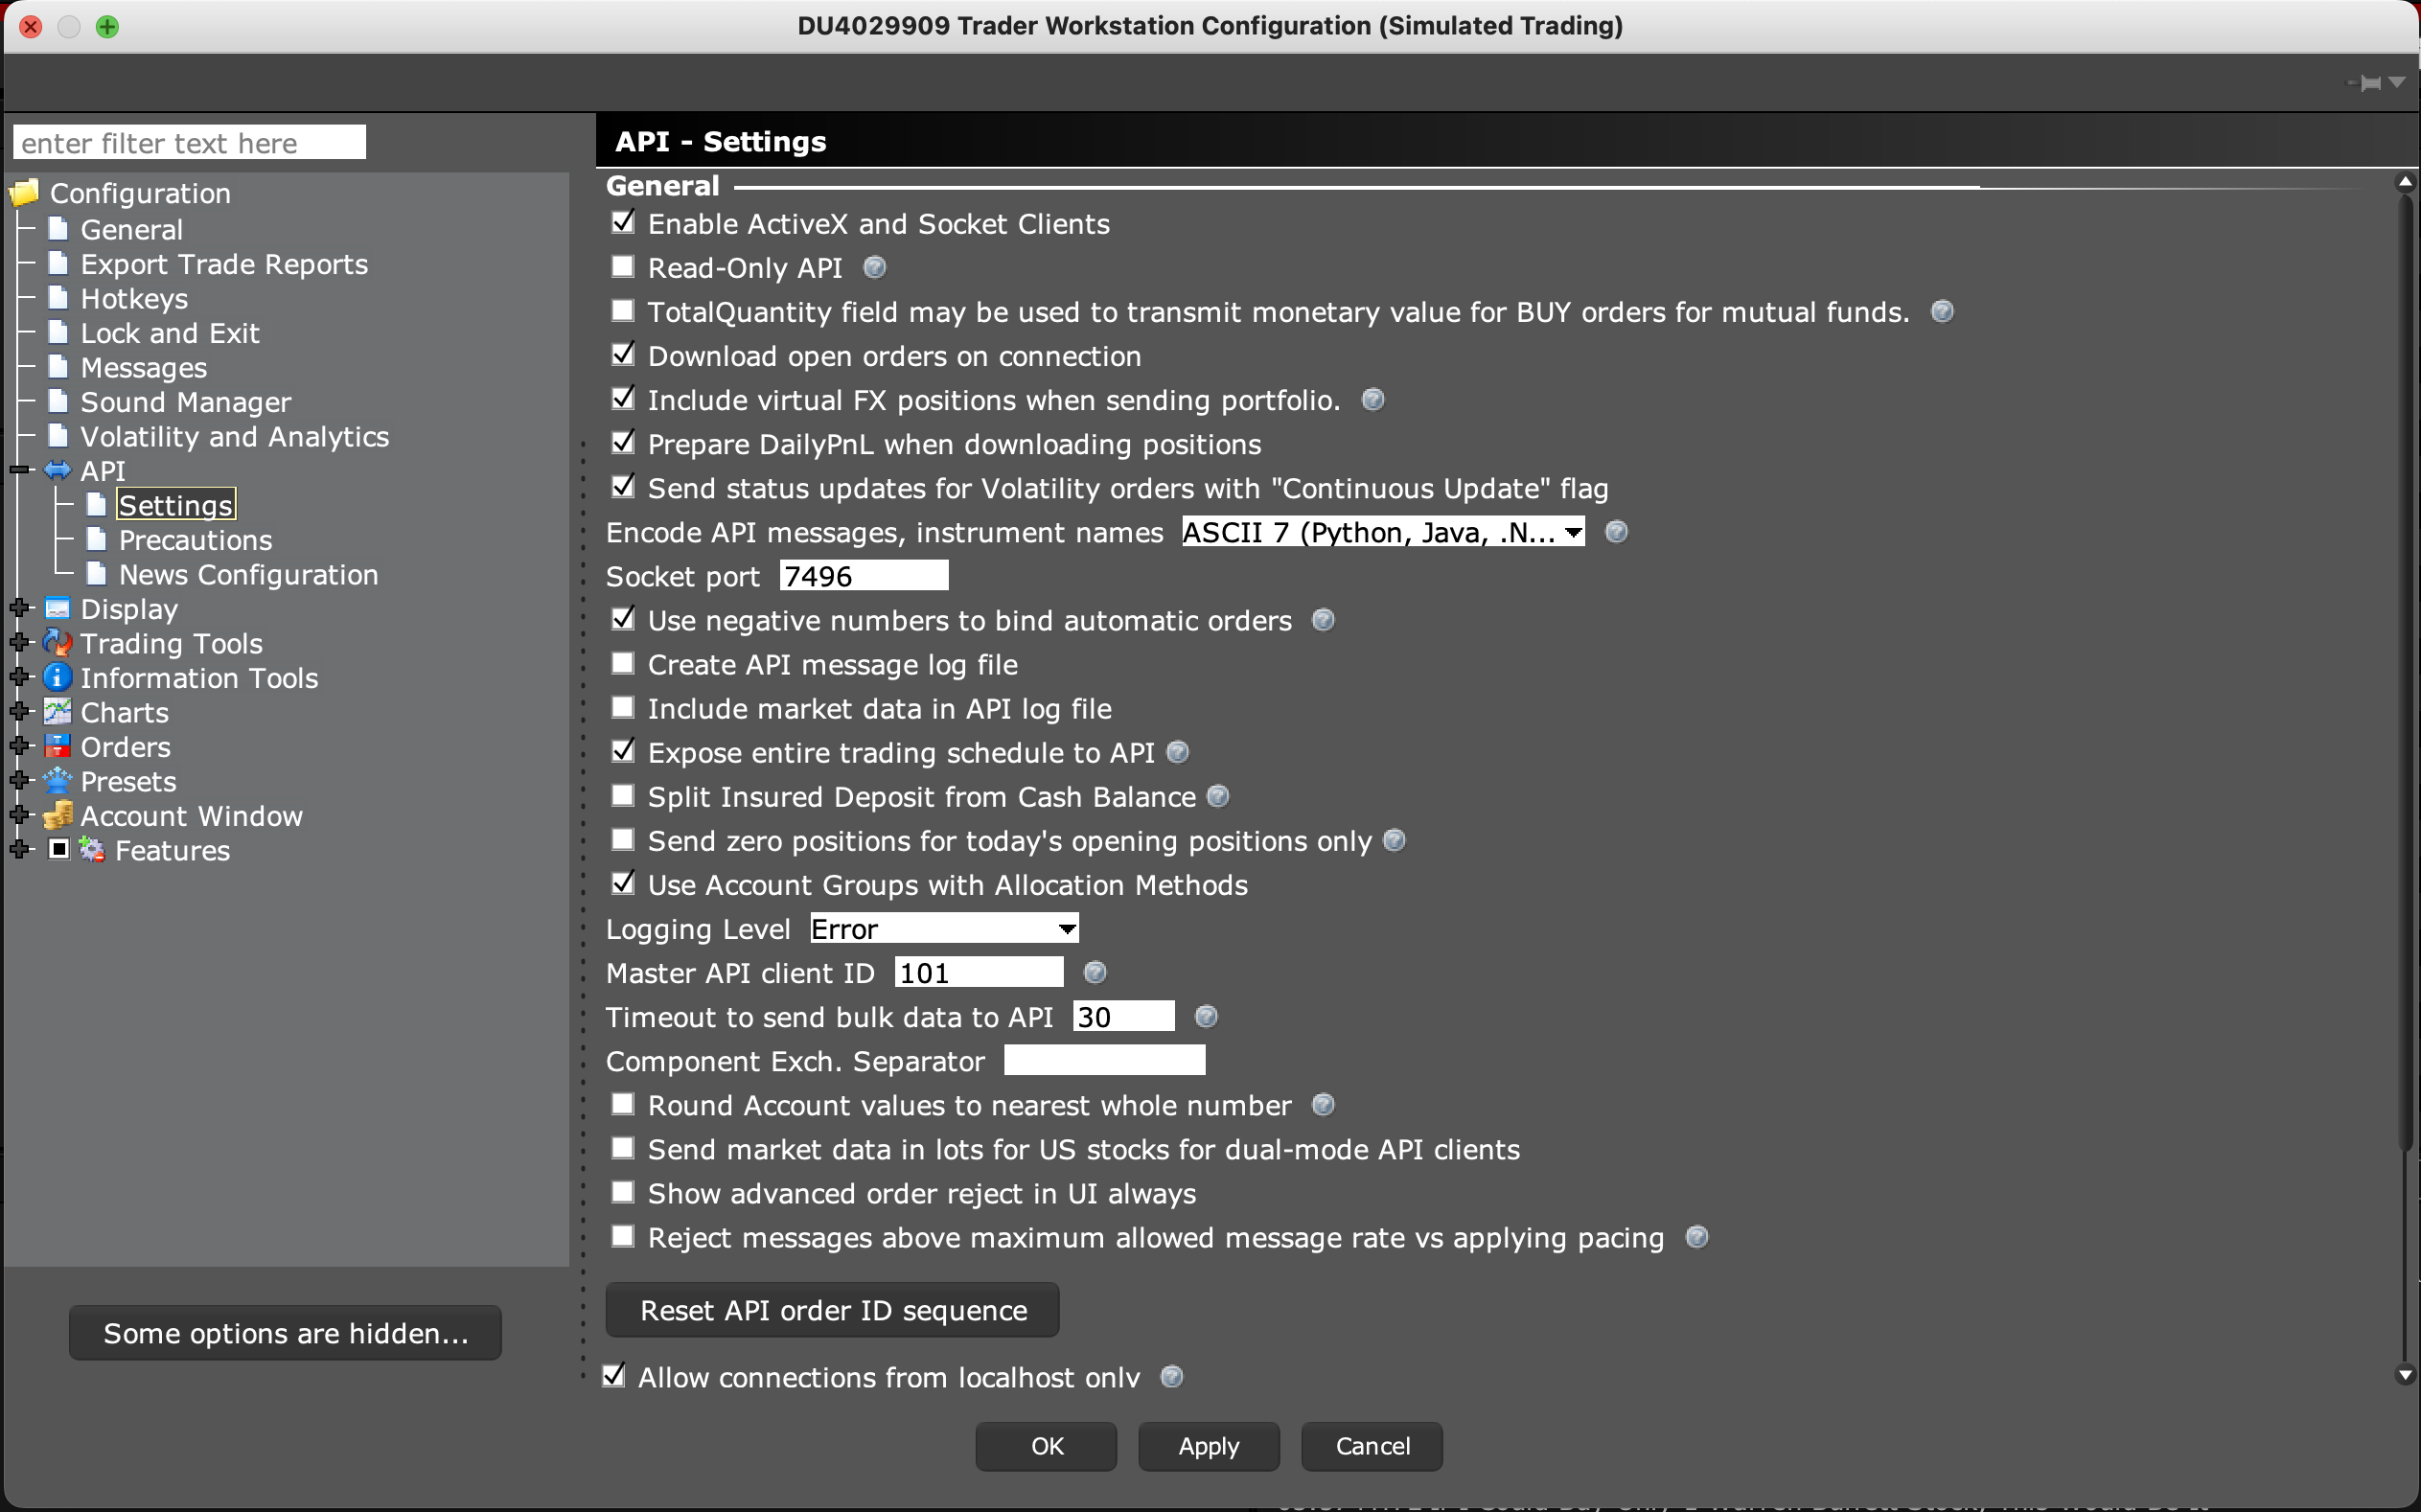The image size is (2421, 1512).
Task: Click the Charts icon in sidebar
Action: (x=58, y=712)
